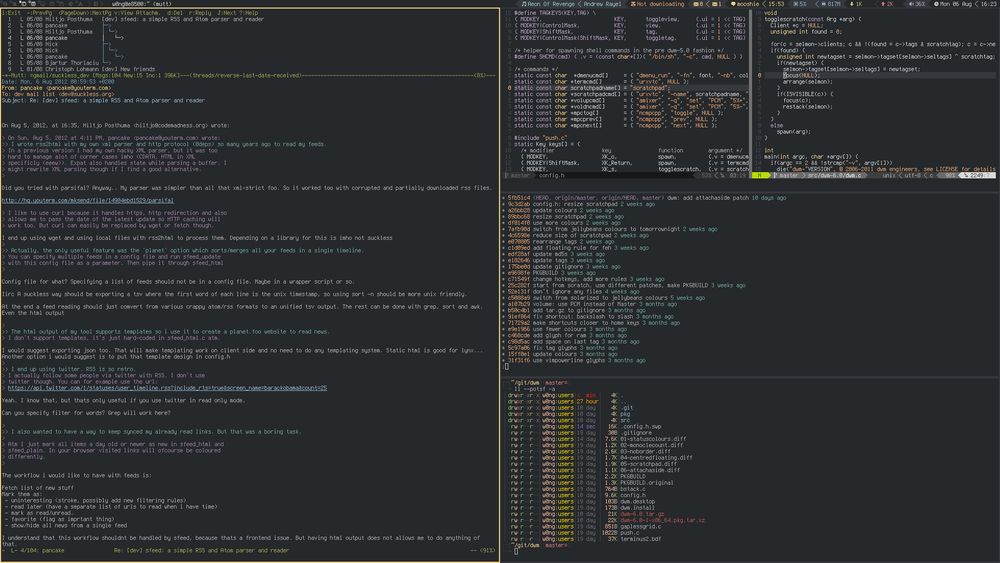Click the bottom shell prompt cursor in ~/git/dwm
The image size is (1000, 563).
(515, 552)
